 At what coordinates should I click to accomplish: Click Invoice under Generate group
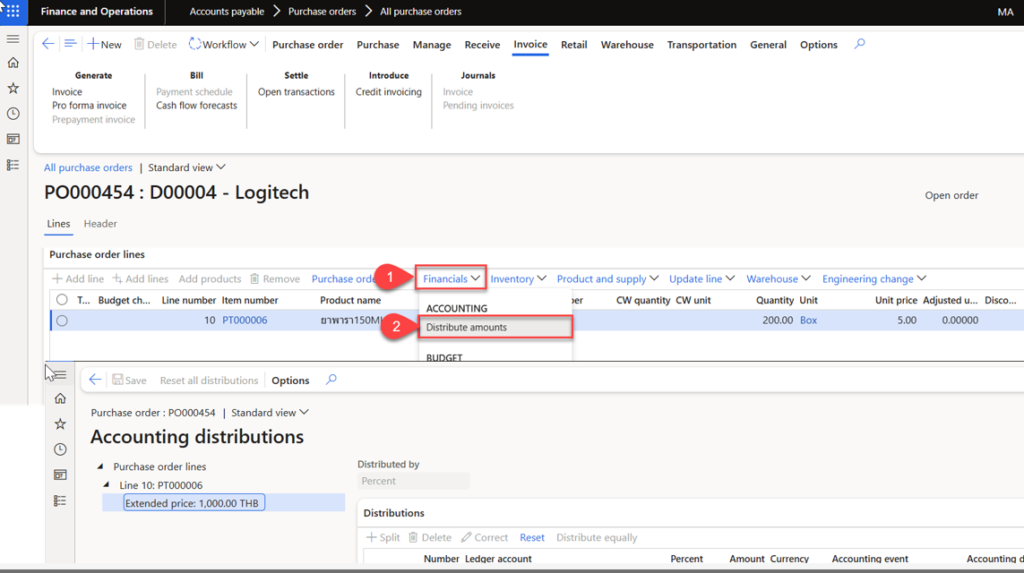(x=67, y=92)
